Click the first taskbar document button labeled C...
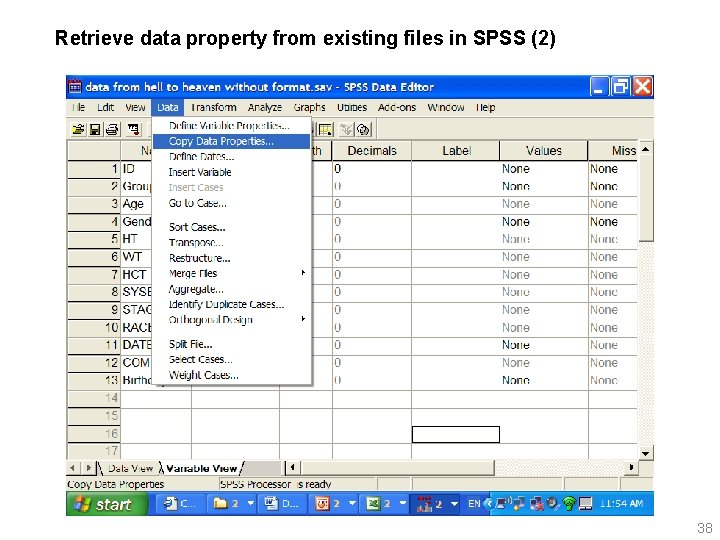Viewport: 720px width, 540px height. tap(180, 504)
